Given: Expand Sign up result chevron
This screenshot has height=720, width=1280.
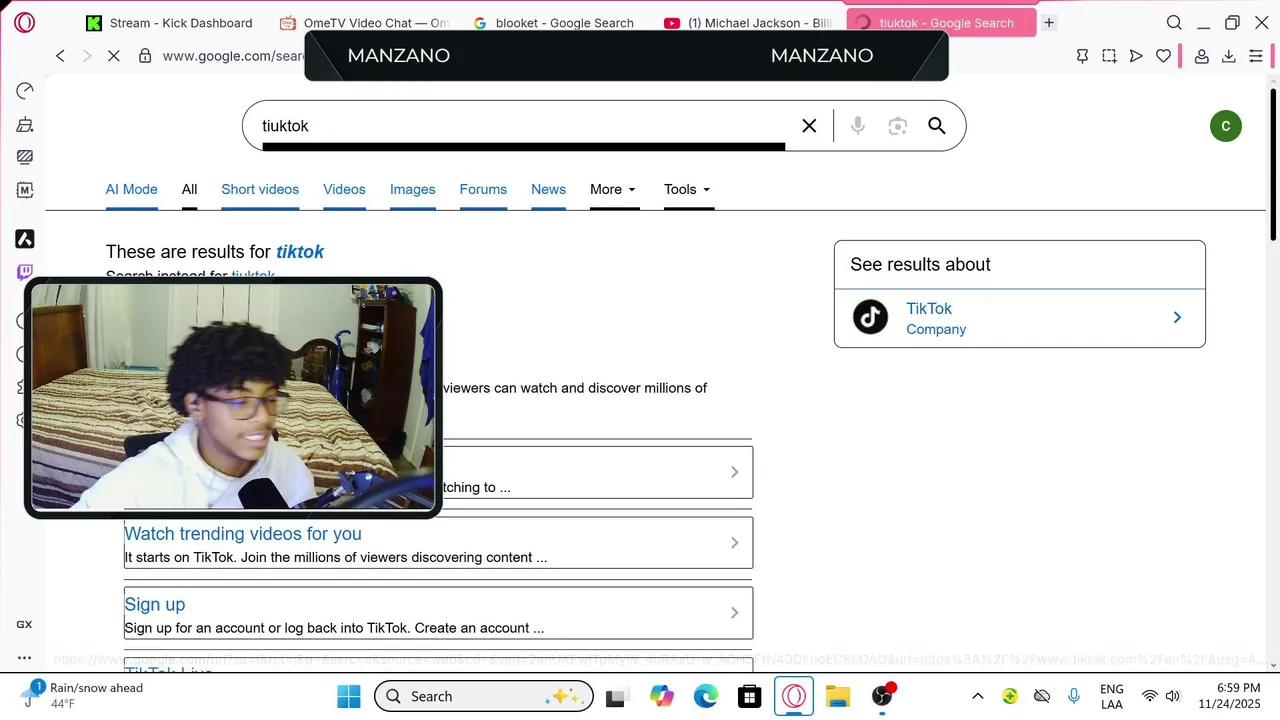Looking at the screenshot, I should coord(734,613).
